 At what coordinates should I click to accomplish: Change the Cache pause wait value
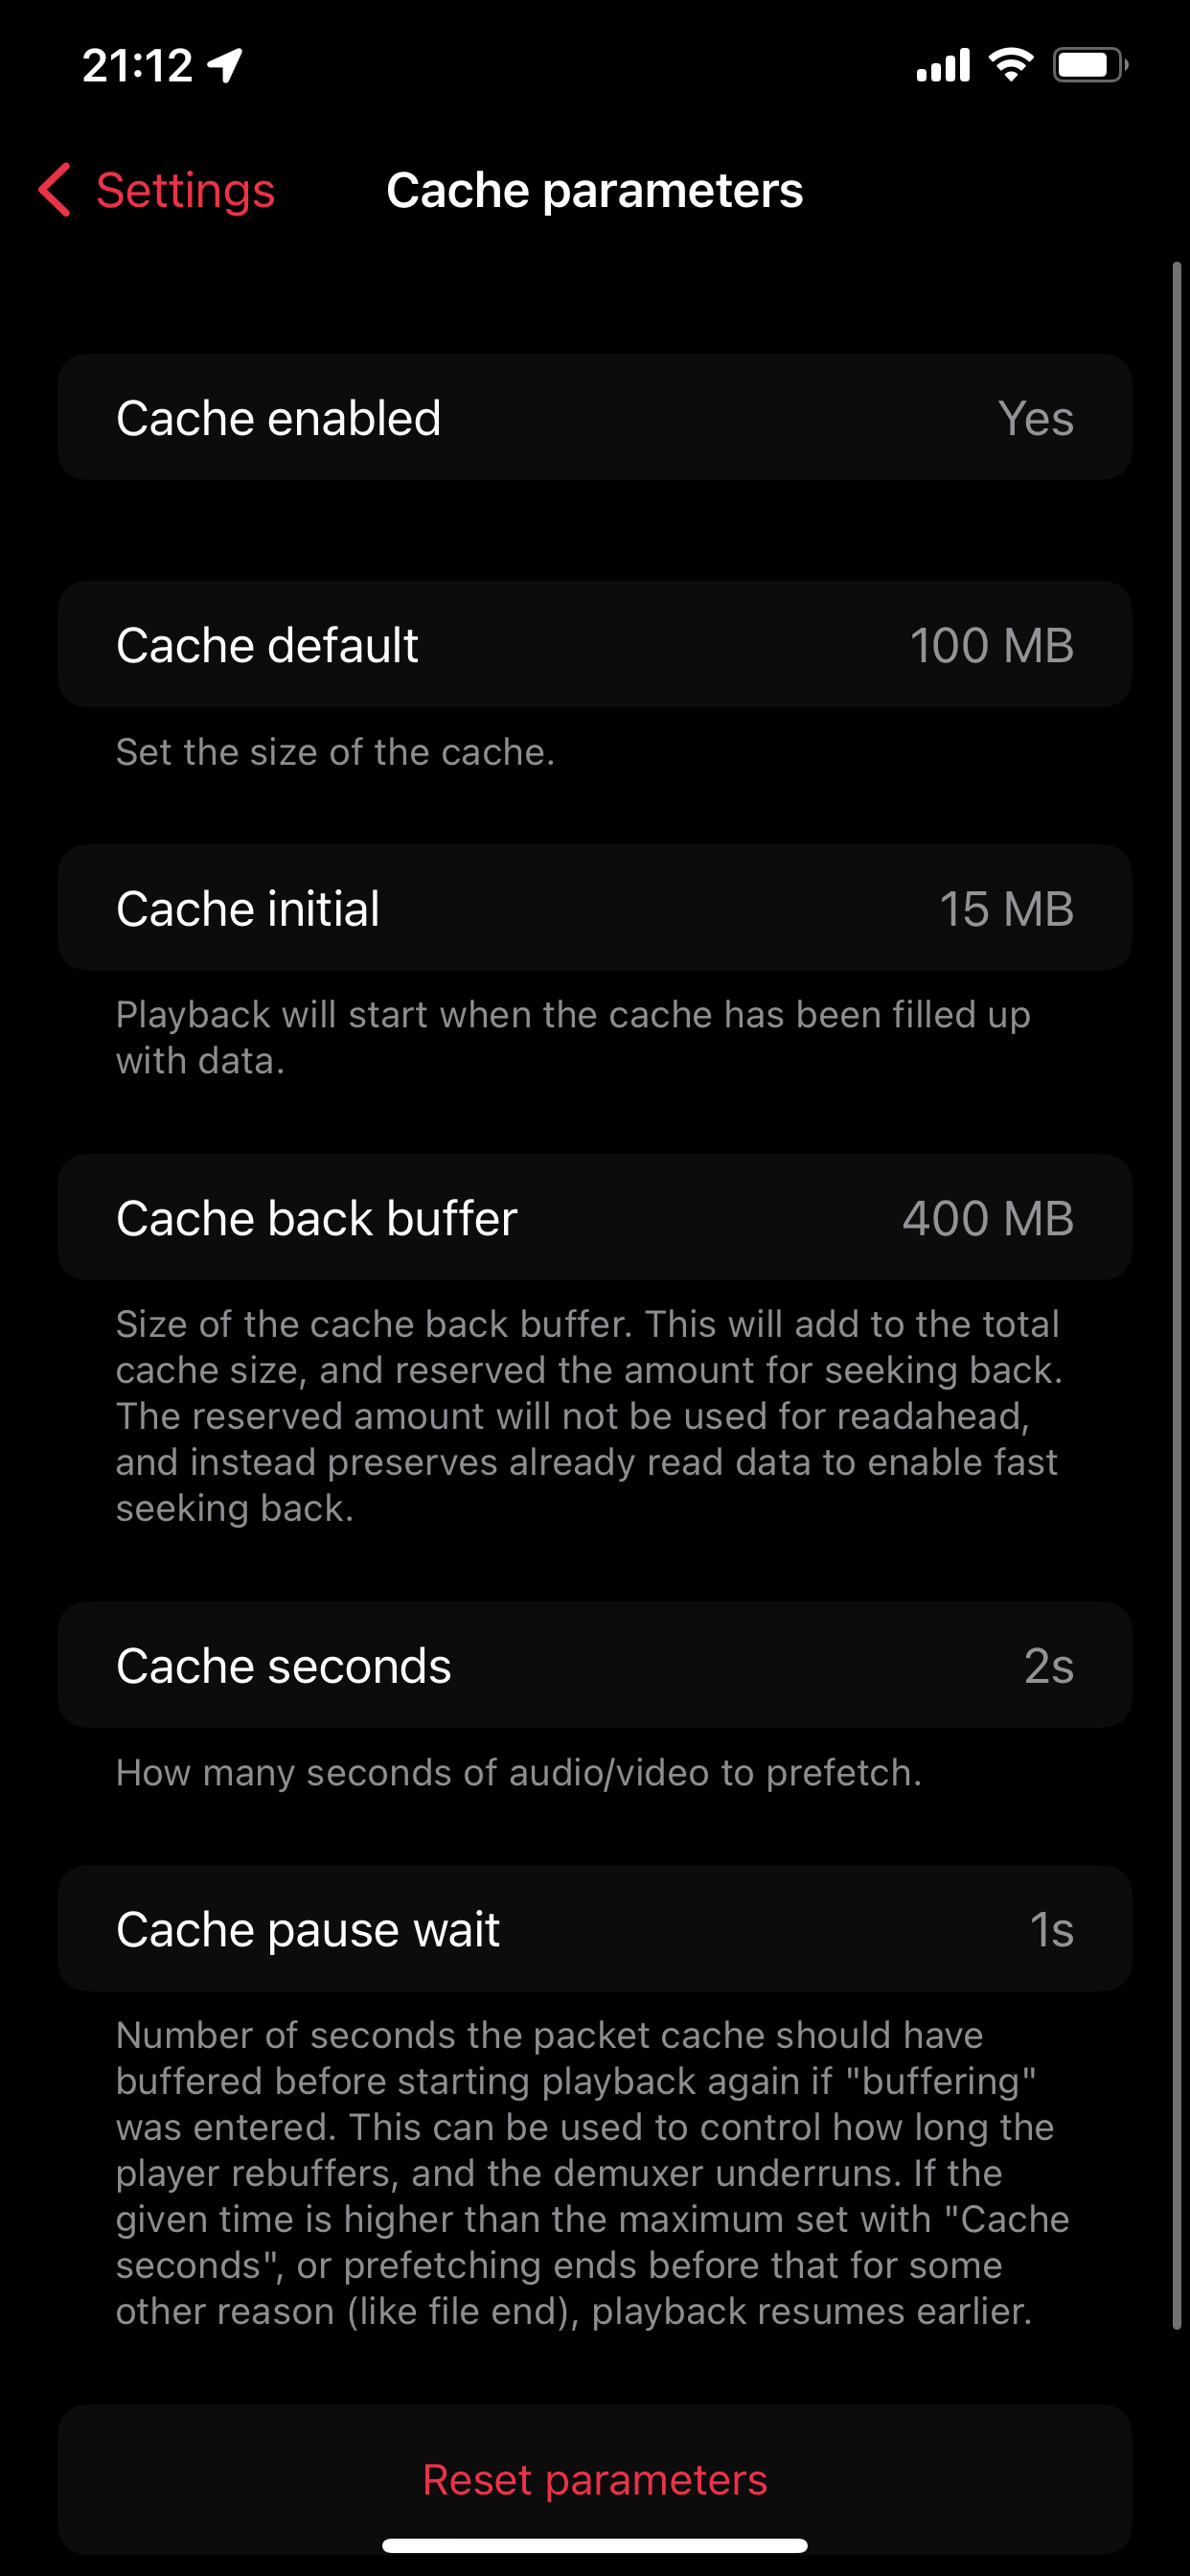click(x=595, y=1928)
